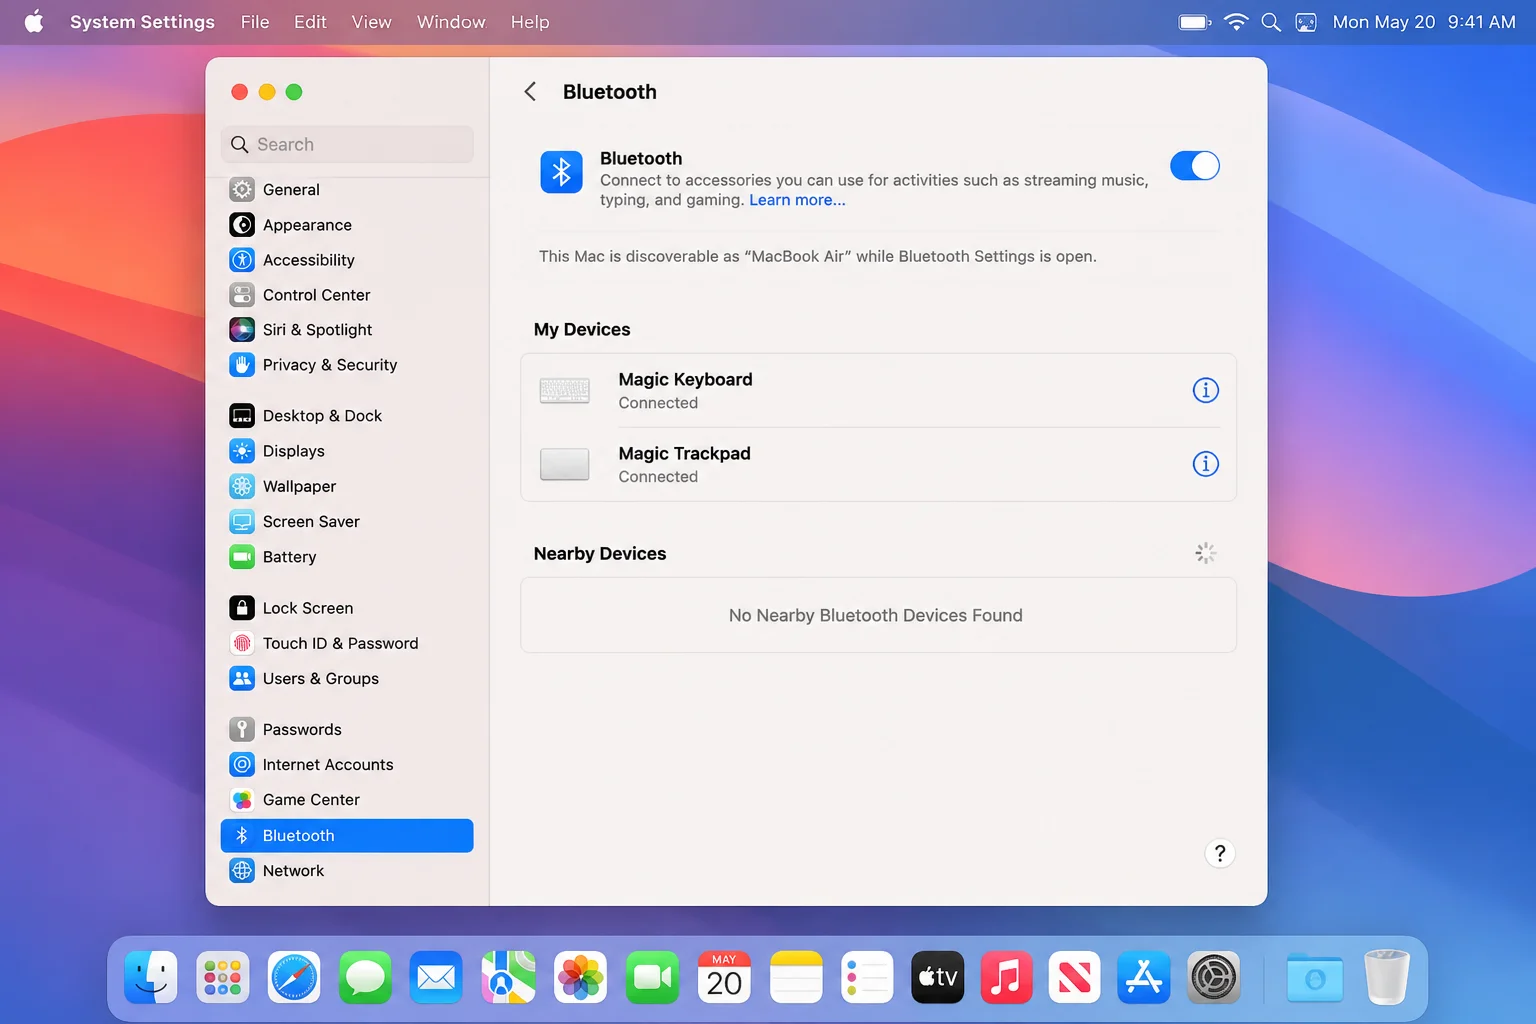Select the Magic Trackpad device row
Image resolution: width=1536 pixels, height=1024 pixels.
tap(878, 464)
